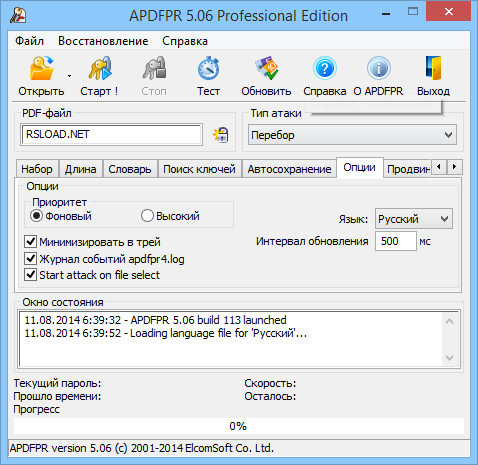Toggle Минимизировать в трей checkbox
Viewport: 478px width, 465px height.
tap(30, 242)
